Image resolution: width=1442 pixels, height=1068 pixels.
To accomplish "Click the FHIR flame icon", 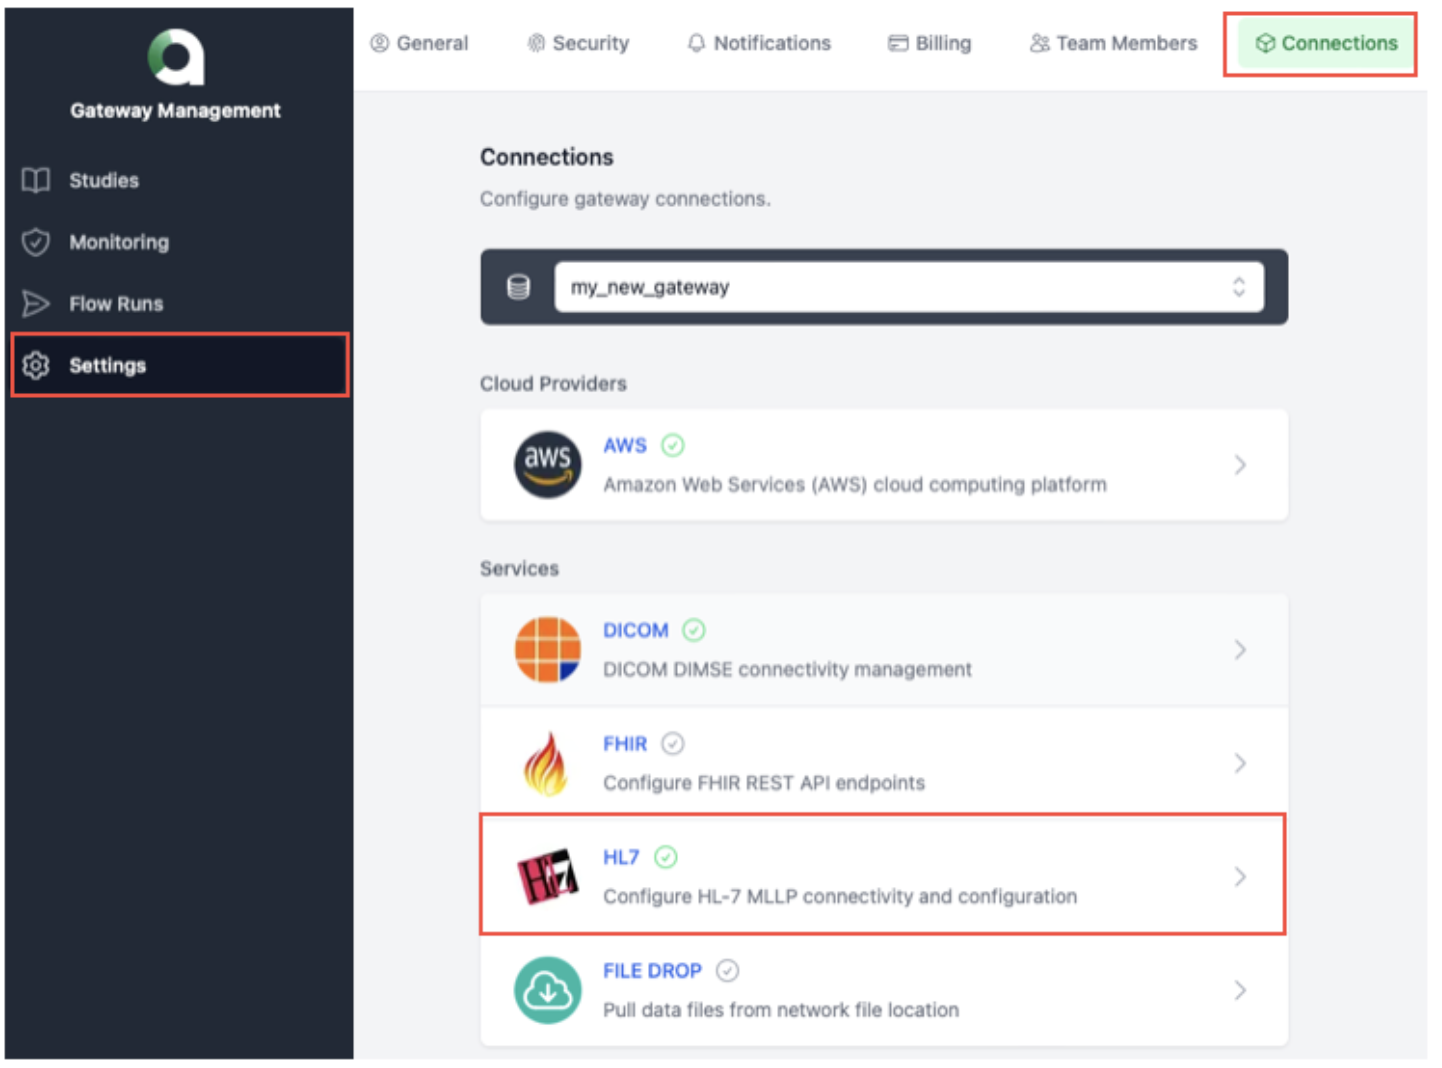I will [546, 763].
